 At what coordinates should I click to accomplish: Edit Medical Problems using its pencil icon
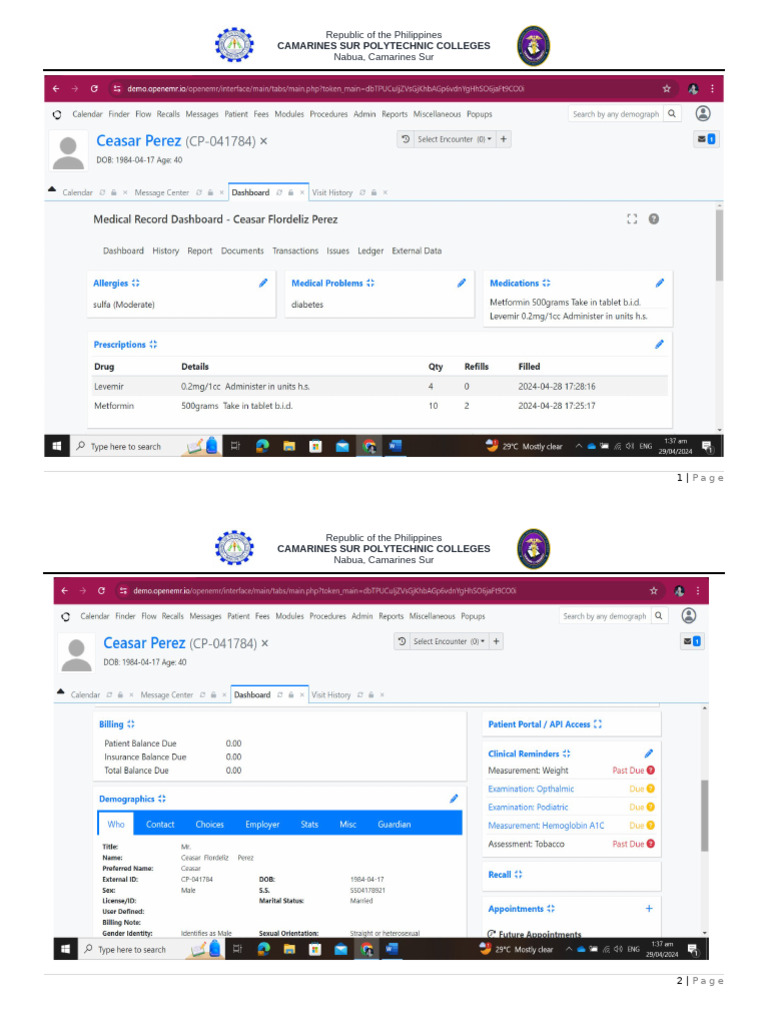462,283
